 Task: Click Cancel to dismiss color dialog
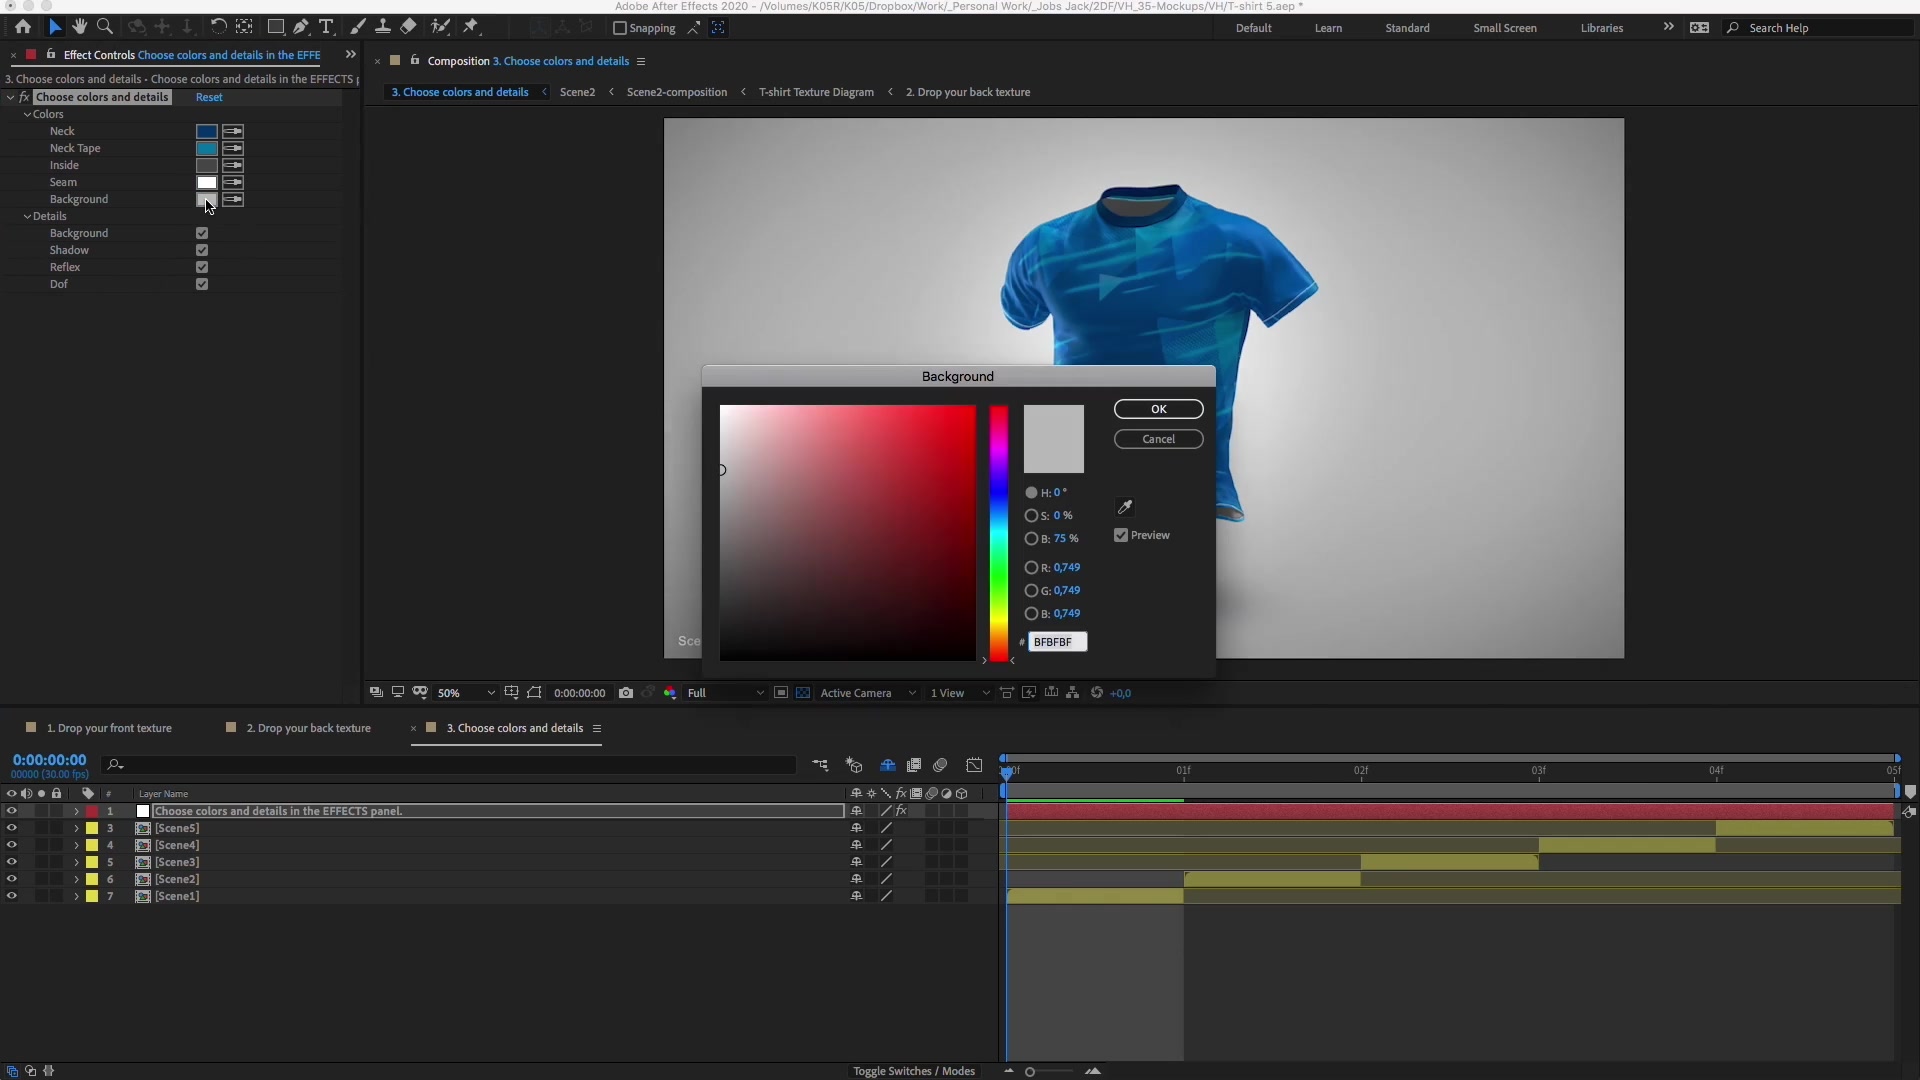coord(1158,438)
